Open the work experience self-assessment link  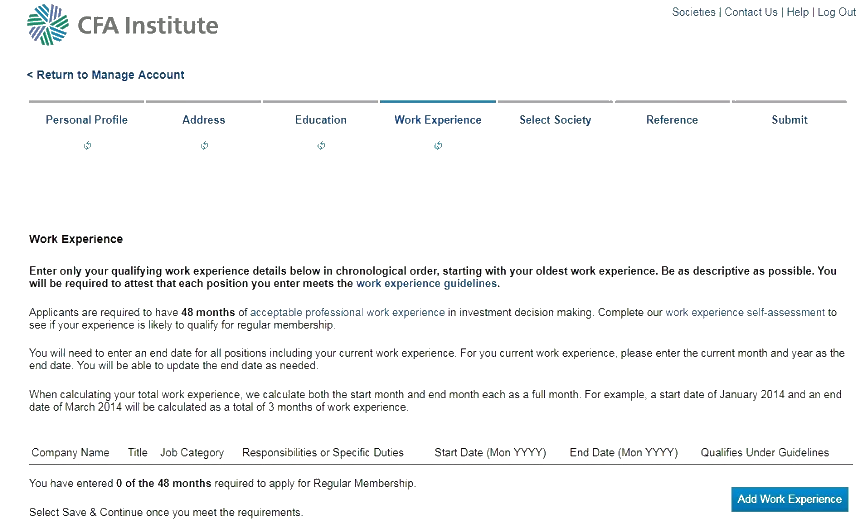tap(745, 313)
